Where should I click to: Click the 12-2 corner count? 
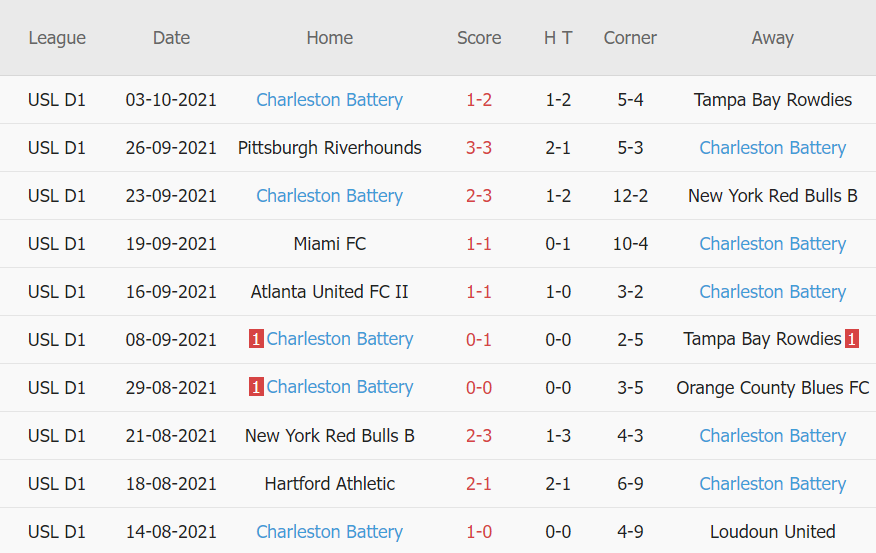630,196
